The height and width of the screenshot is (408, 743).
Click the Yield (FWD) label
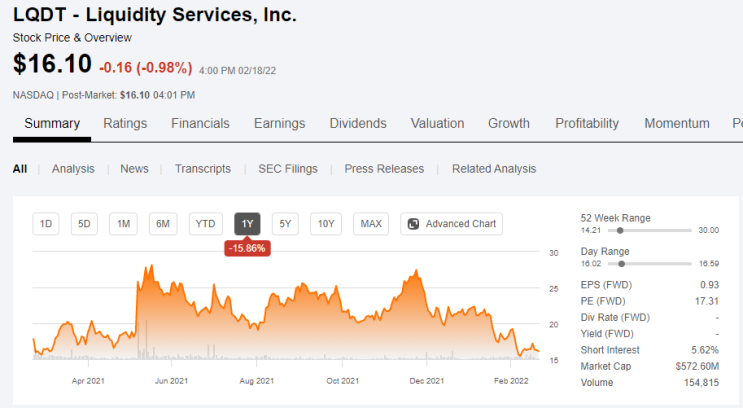(x=607, y=334)
